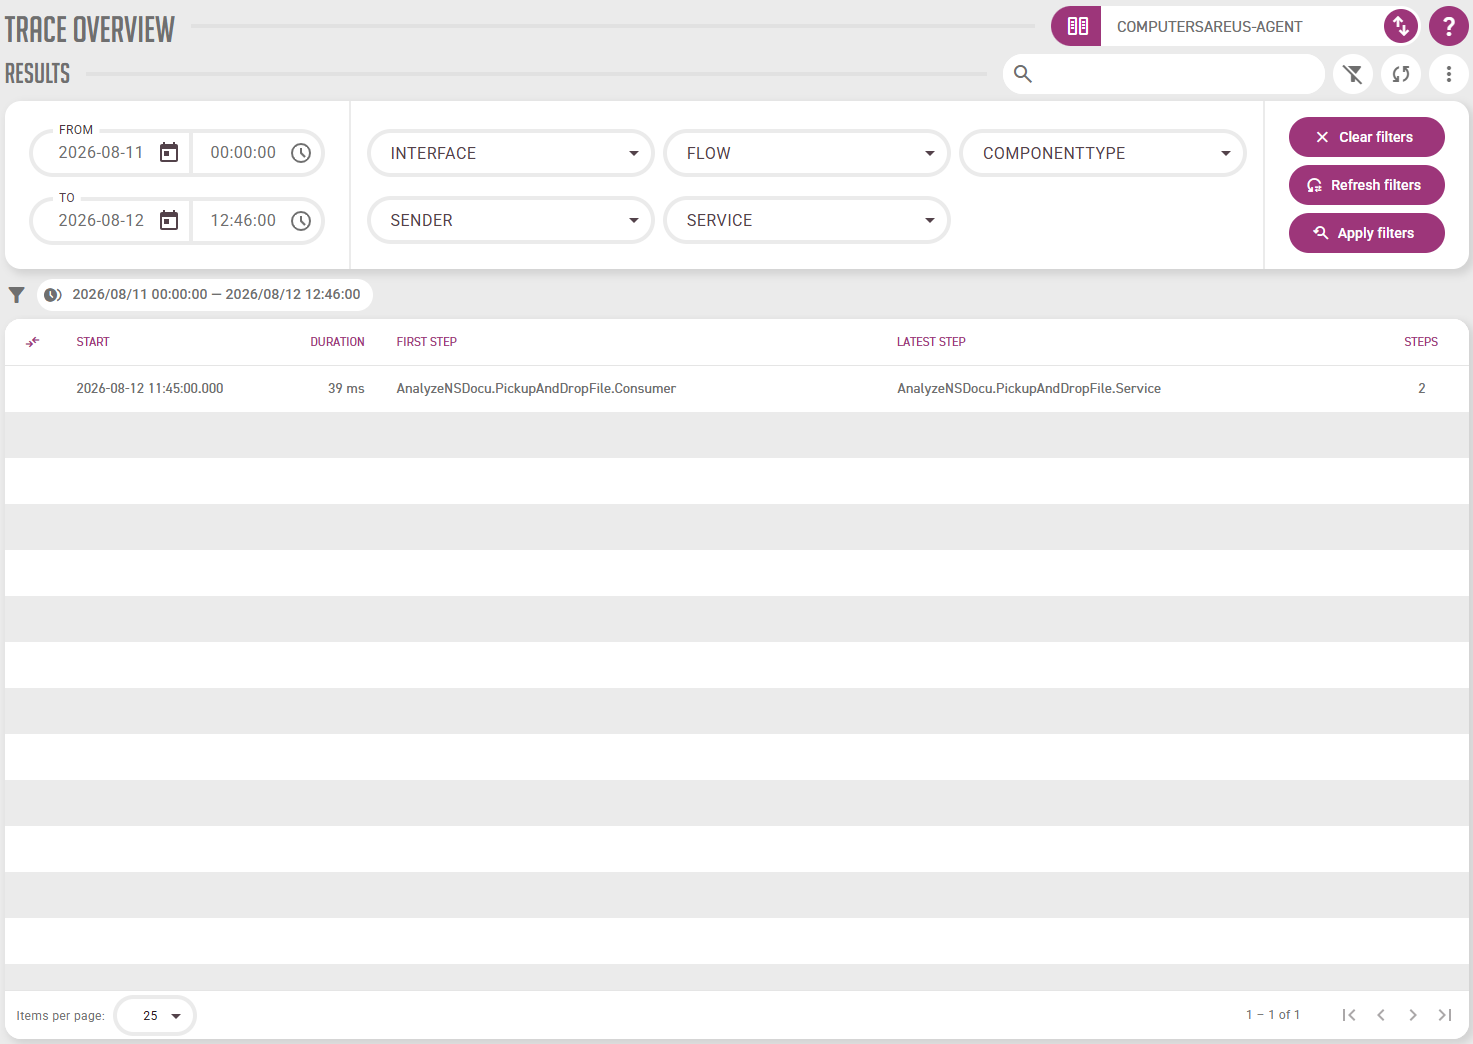Expand the FLOW dropdown

pos(807,153)
